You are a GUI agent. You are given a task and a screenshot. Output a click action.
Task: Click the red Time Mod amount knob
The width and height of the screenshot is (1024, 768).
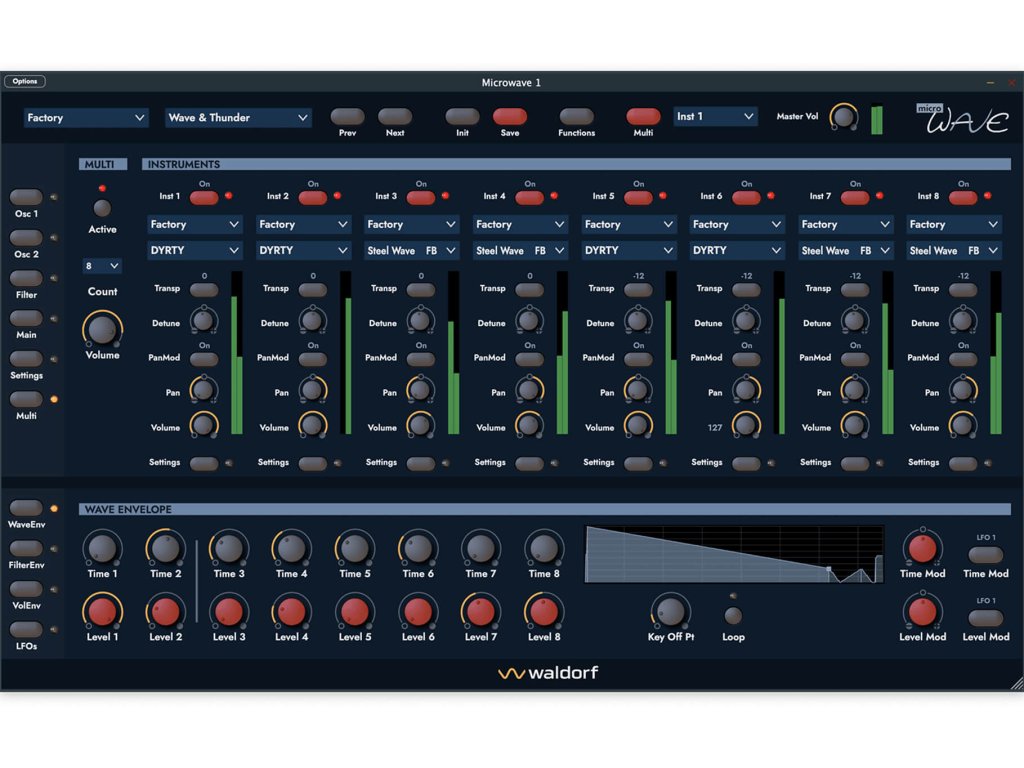(922, 549)
